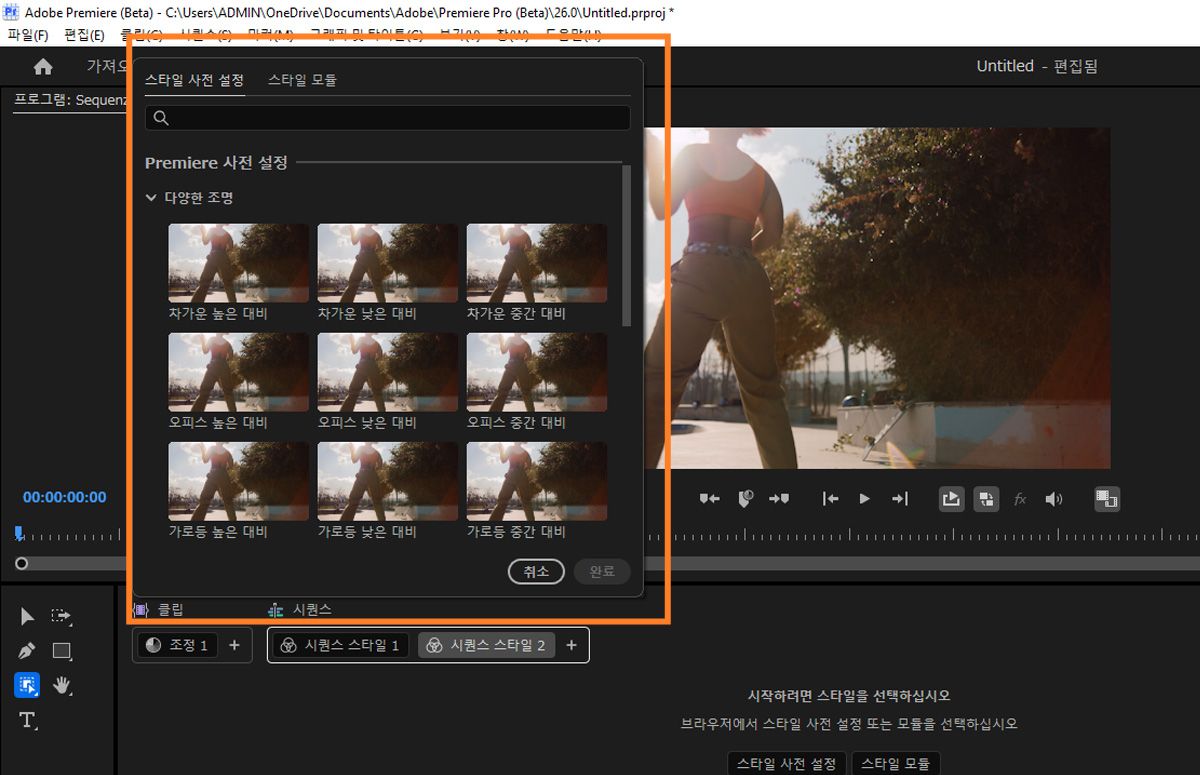Select the 프로그램: Sequenz panel tab
1200x775 pixels.
click(71, 101)
